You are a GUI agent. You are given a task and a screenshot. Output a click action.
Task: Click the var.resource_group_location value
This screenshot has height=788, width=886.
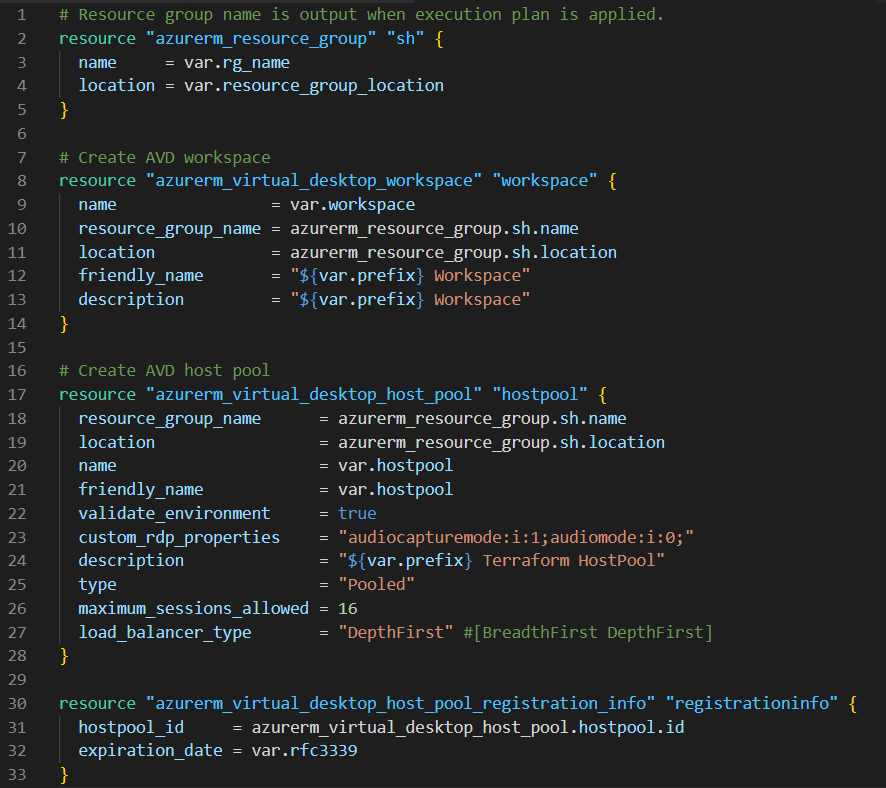pyautogui.click(x=314, y=85)
